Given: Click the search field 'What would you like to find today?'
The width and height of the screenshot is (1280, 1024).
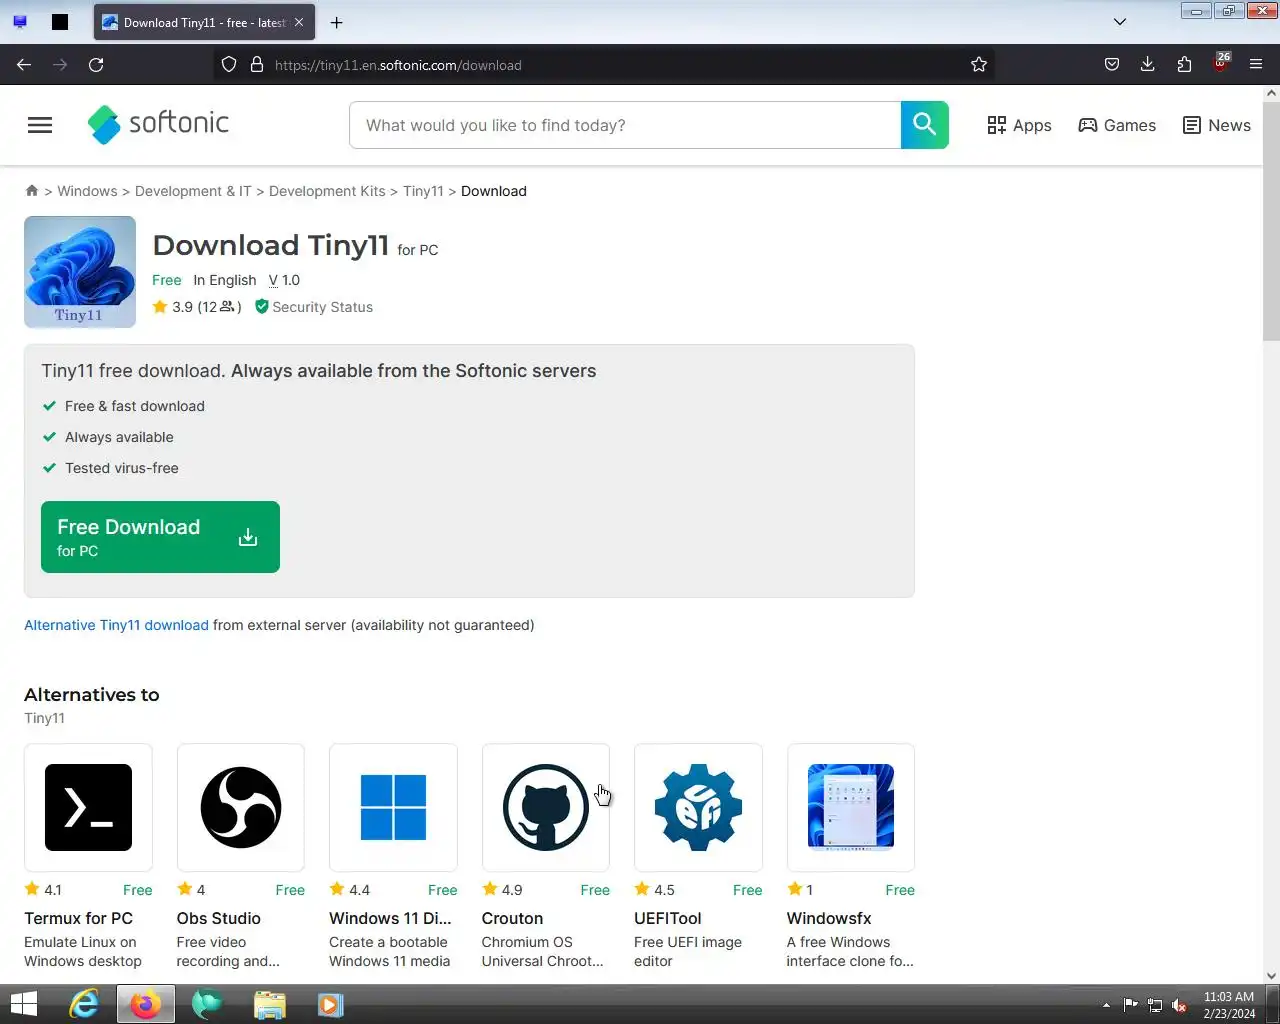Looking at the screenshot, I should pos(625,125).
